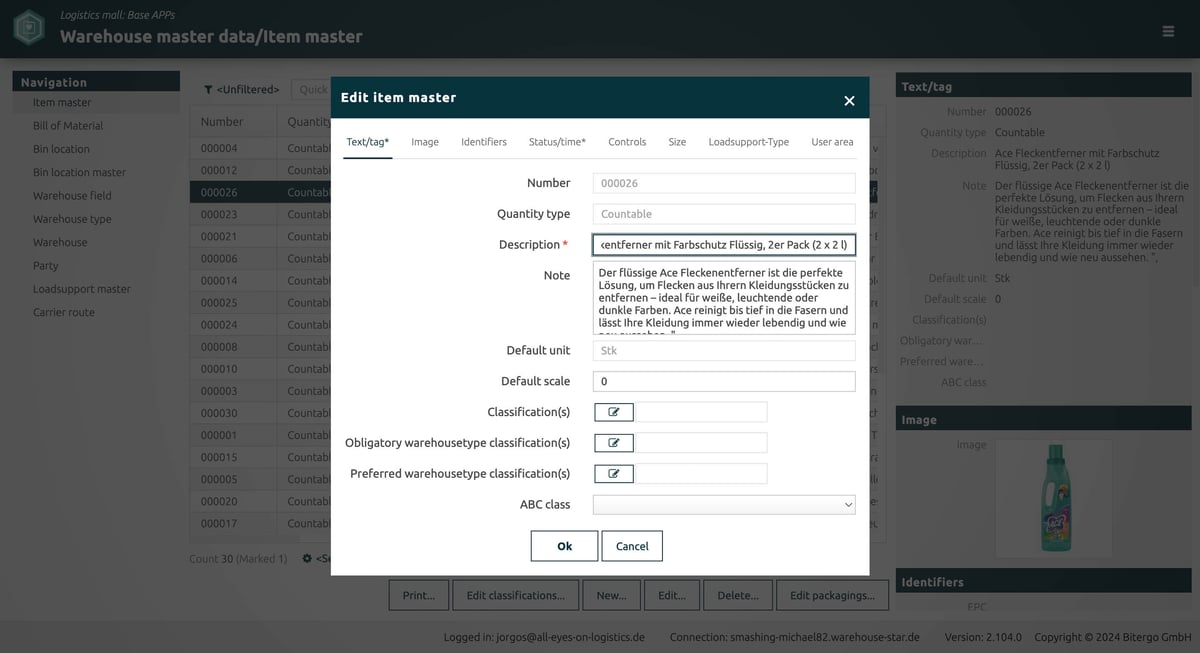Select table row 000023
This screenshot has height=653, width=1200.
click(260, 214)
